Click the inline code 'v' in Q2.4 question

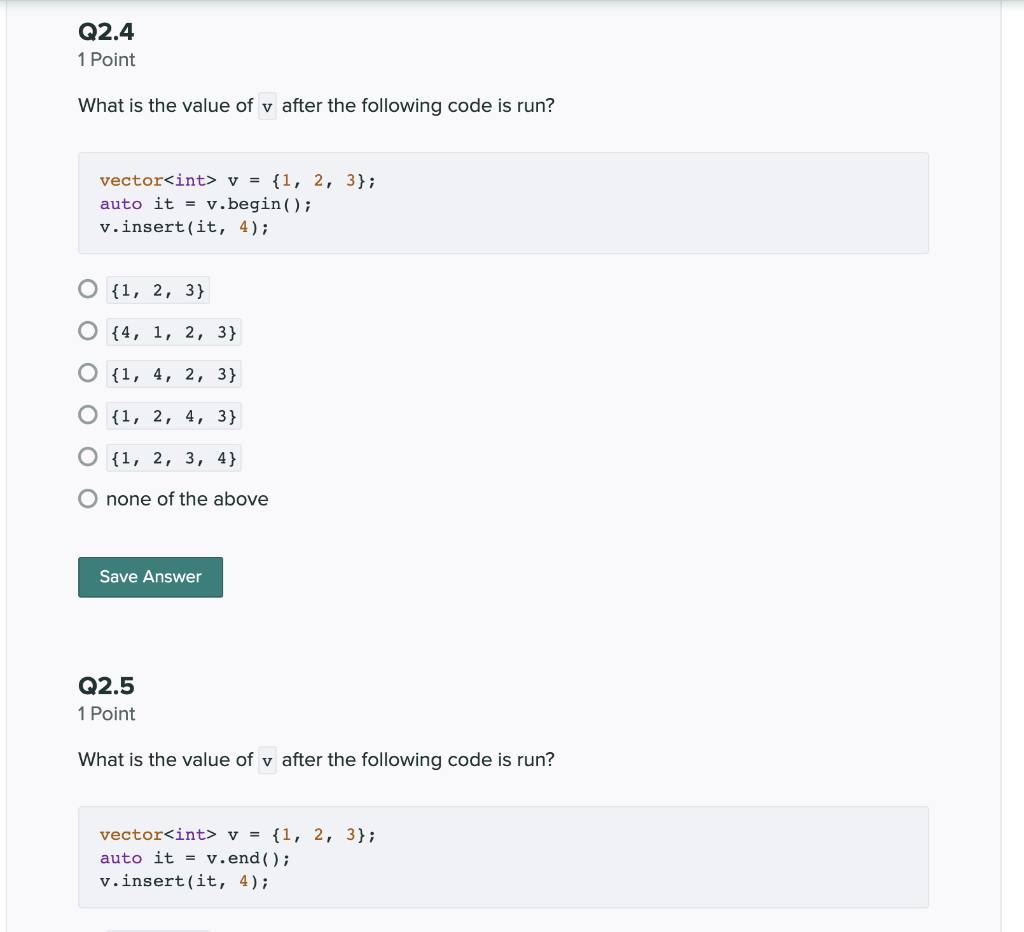pyautogui.click(x=266, y=106)
